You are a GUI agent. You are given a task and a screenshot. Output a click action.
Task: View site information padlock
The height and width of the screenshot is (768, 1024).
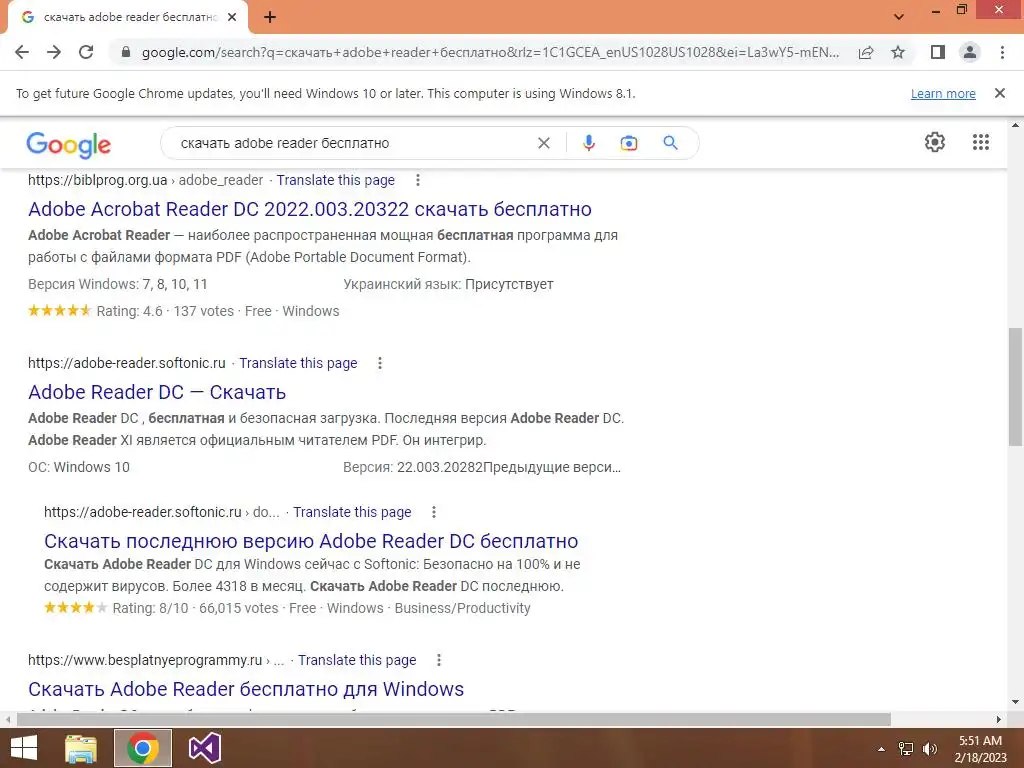(x=126, y=52)
